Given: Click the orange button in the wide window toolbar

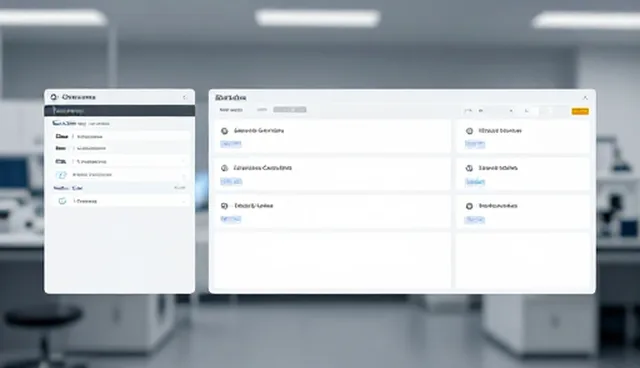Looking at the screenshot, I should [580, 111].
